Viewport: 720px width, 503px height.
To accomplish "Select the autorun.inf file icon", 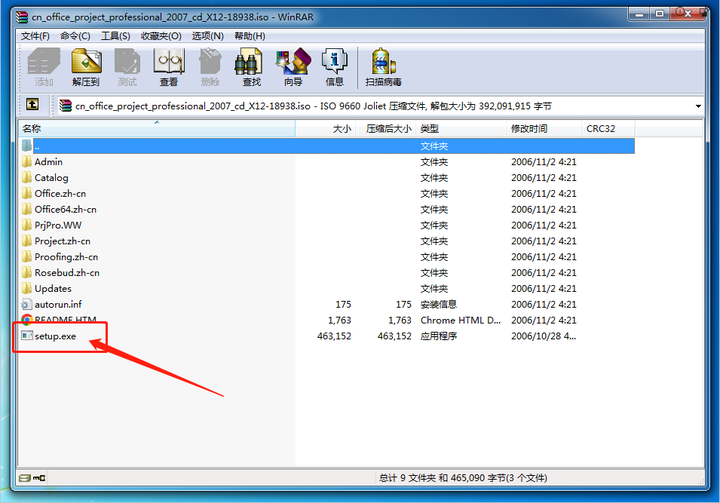I will [x=27, y=304].
